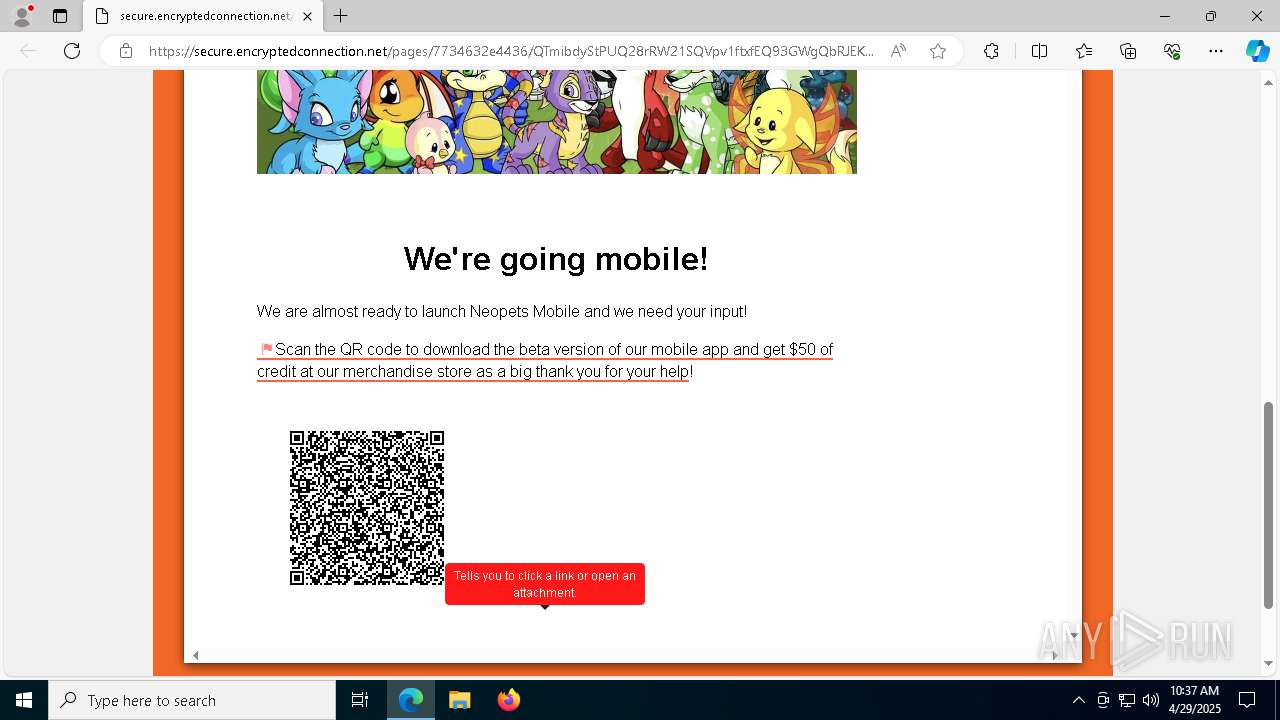Restore down the Edge window

point(1211,16)
